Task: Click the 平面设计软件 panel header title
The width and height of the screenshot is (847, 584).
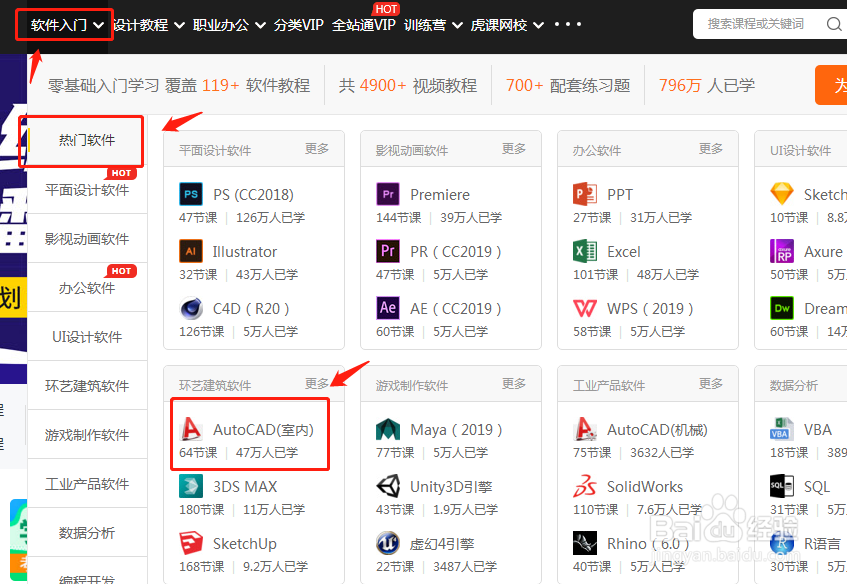Action: [x=215, y=150]
